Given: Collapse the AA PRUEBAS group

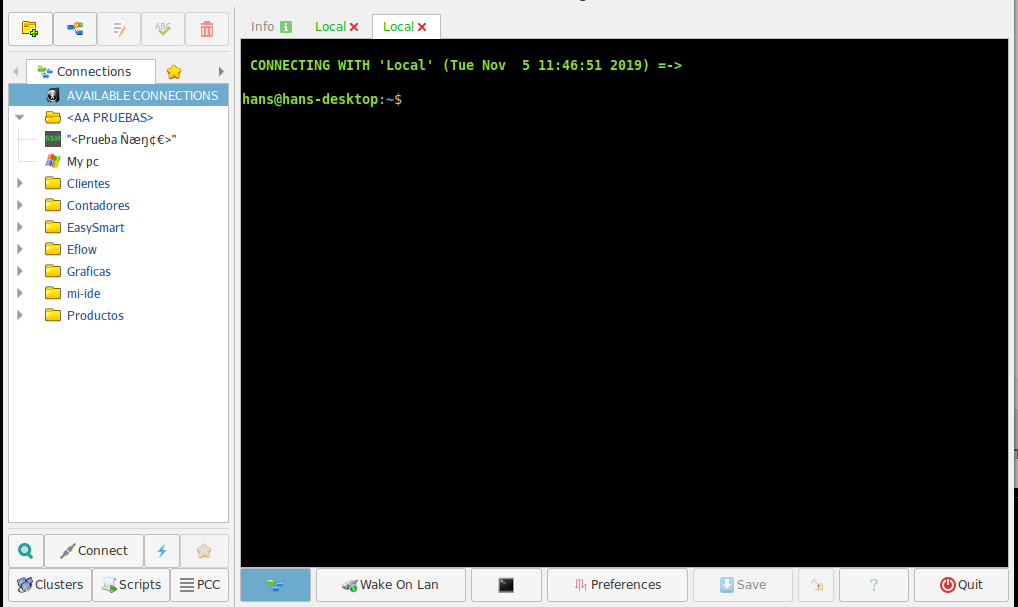Looking at the screenshot, I should (x=20, y=117).
